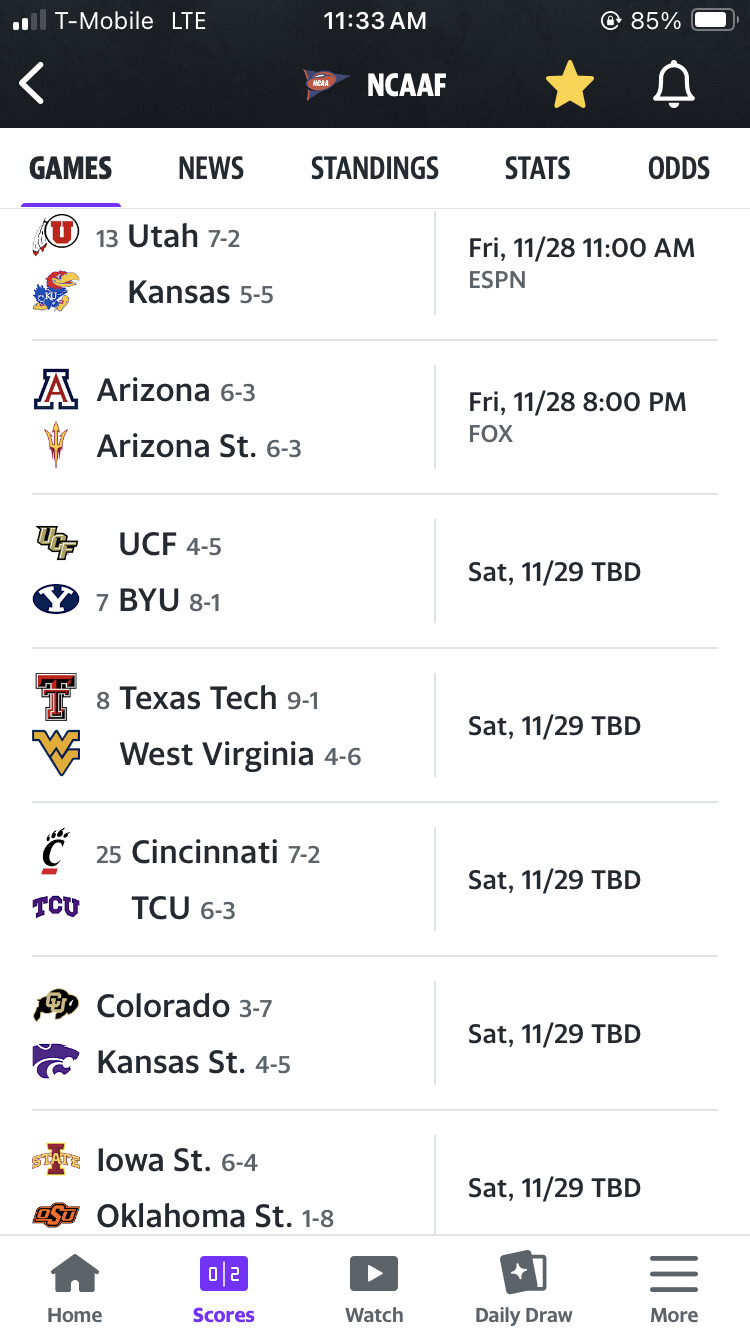Viewport: 750px width, 1334px height.
Task: Tap the back arrow icon
Action: coord(32,84)
